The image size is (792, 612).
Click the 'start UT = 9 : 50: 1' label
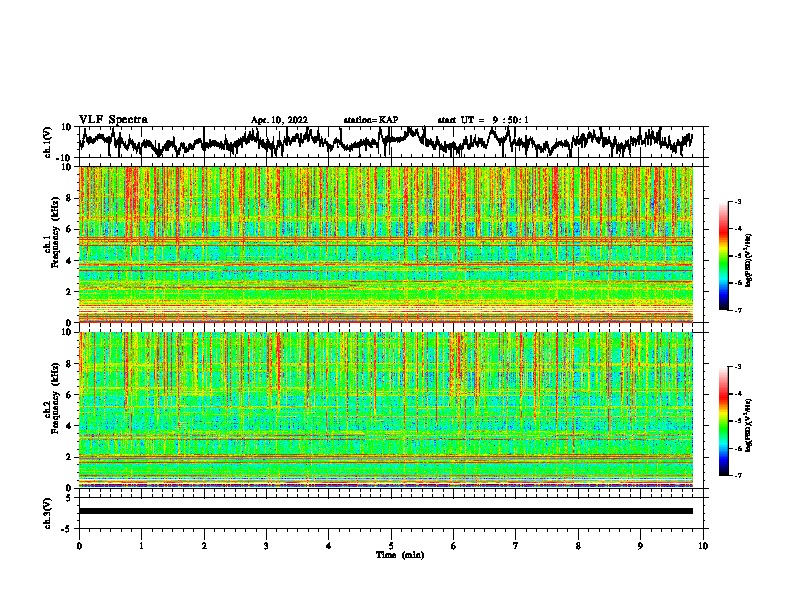click(x=483, y=120)
